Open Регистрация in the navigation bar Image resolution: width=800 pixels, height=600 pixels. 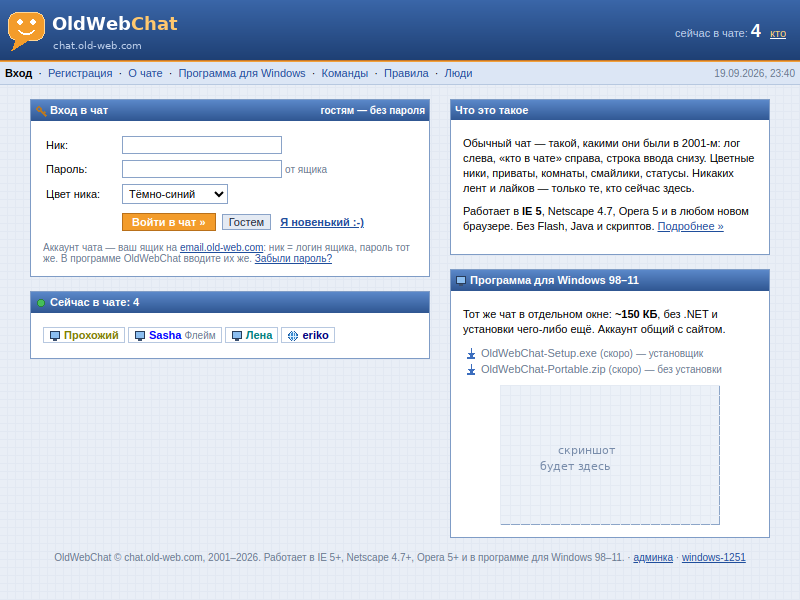[x=80, y=73]
